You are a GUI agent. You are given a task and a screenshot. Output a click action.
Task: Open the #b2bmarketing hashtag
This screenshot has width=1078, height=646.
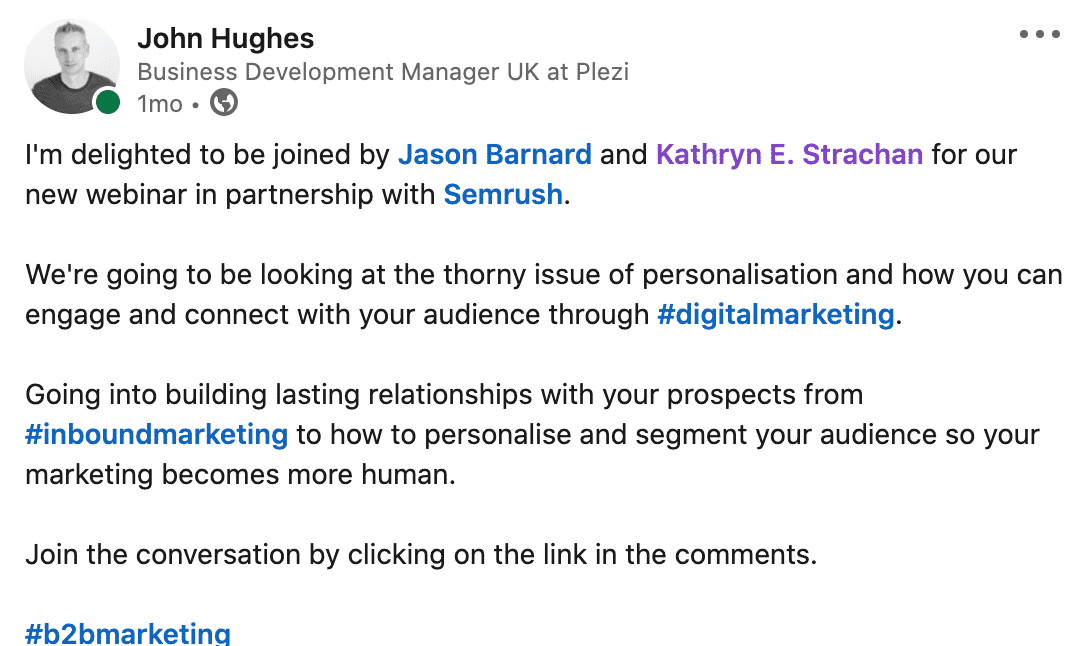(128, 633)
